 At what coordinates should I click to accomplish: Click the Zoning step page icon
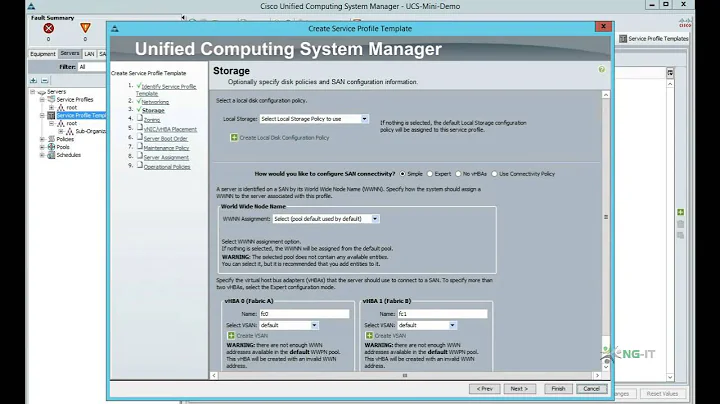(140, 118)
